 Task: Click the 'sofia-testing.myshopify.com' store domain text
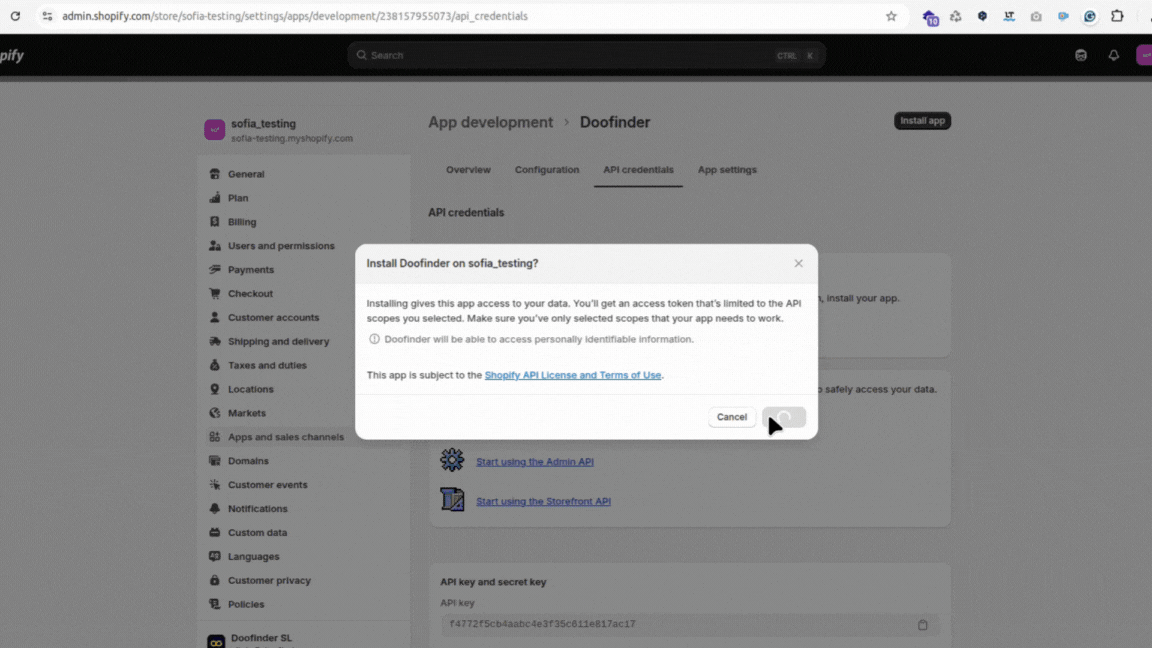coord(292,138)
